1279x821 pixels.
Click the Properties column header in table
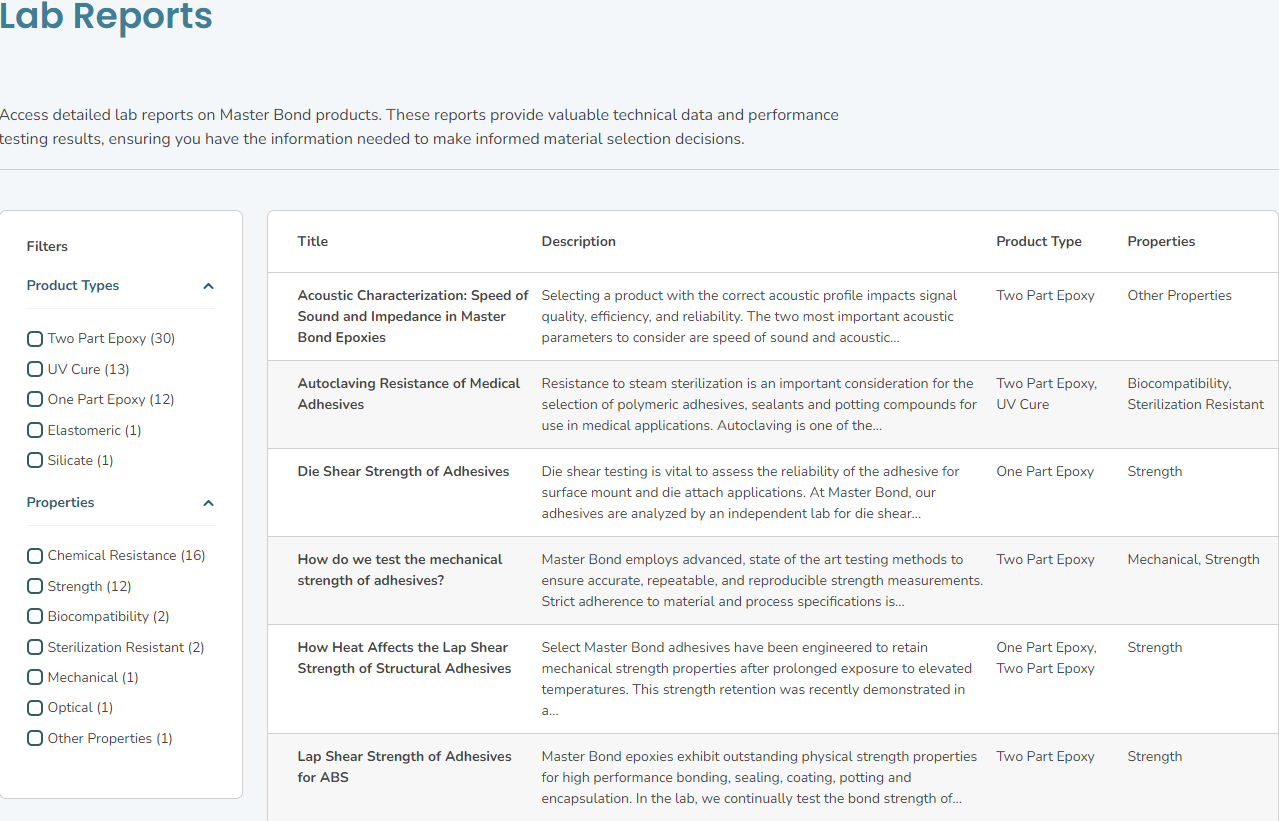pyautogui.click(x=1161, y=241)
